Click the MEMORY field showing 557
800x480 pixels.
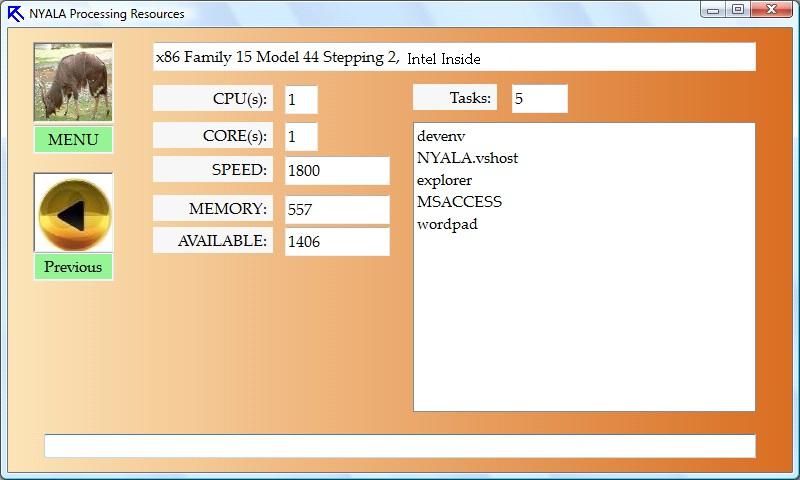(336, 209)
